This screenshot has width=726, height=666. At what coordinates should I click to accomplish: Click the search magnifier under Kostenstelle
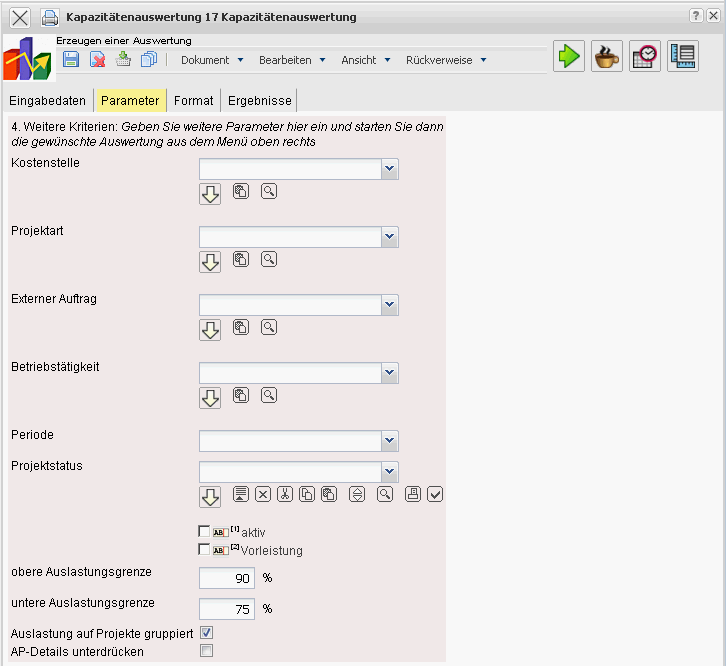[268, 190]
